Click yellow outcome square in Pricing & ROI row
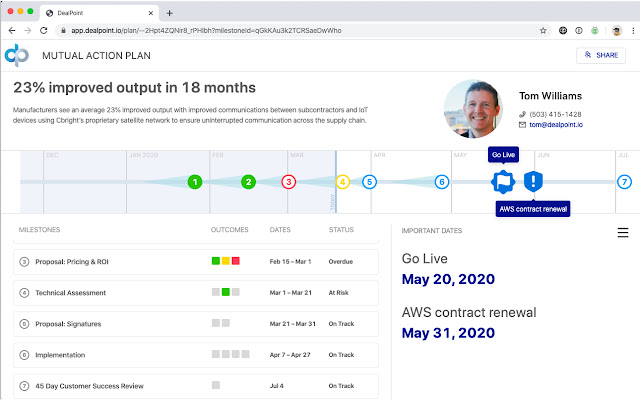Viewport: 640px width, 400px height. (x=226, y=261)
